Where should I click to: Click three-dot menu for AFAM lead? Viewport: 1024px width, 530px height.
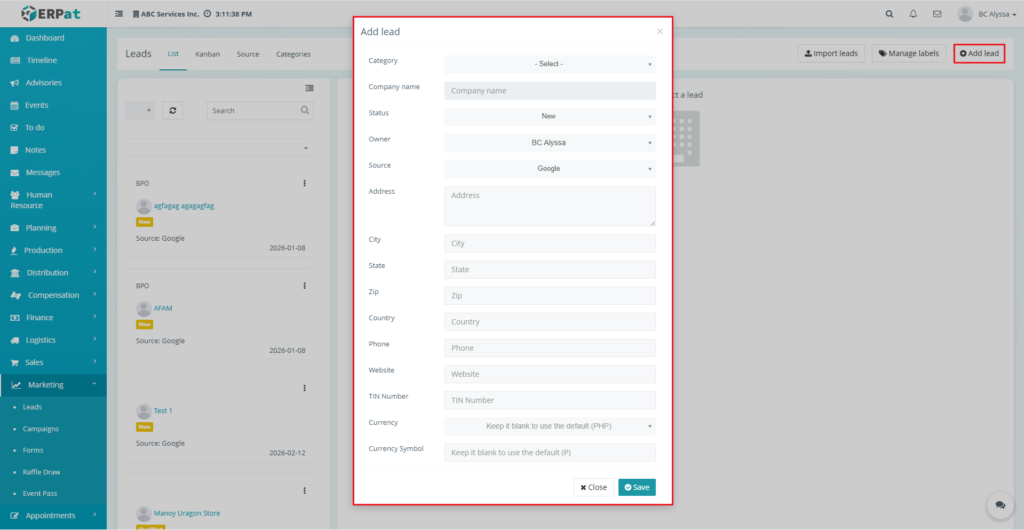tap(304, 286)
